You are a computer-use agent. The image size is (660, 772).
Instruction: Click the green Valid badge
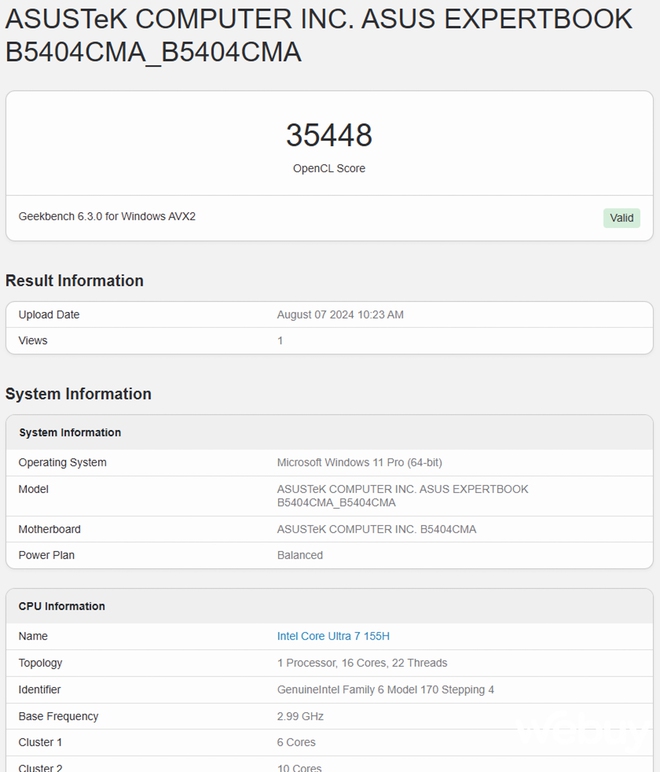[x=622, y=218]
